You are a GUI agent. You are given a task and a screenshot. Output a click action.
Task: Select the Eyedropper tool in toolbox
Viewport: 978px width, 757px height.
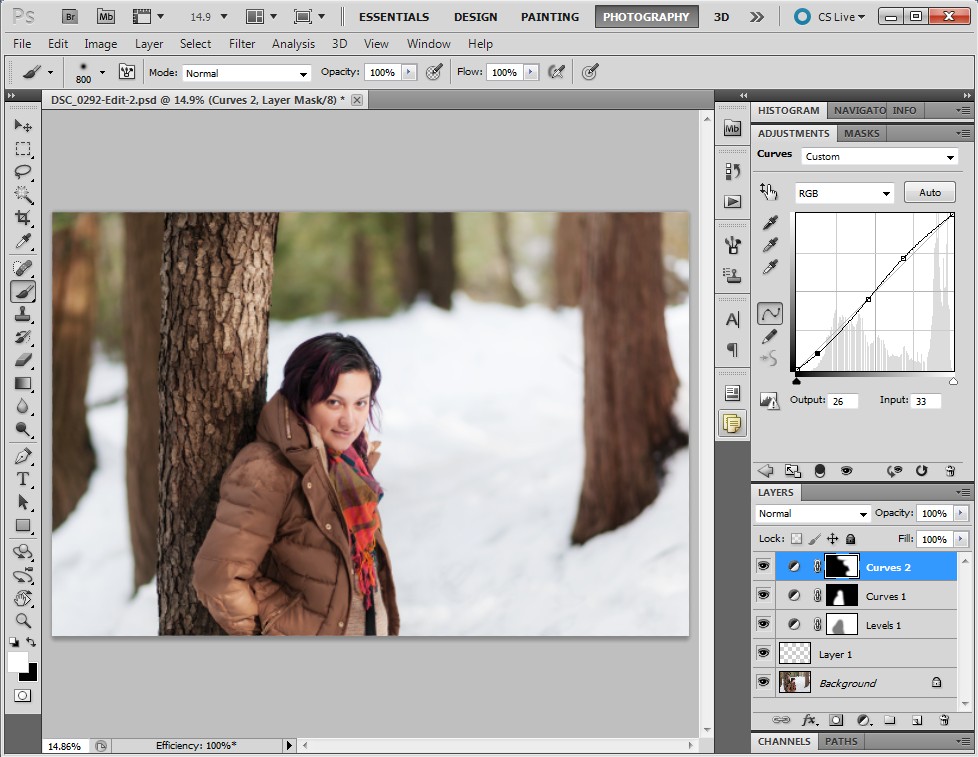(23, 242)
